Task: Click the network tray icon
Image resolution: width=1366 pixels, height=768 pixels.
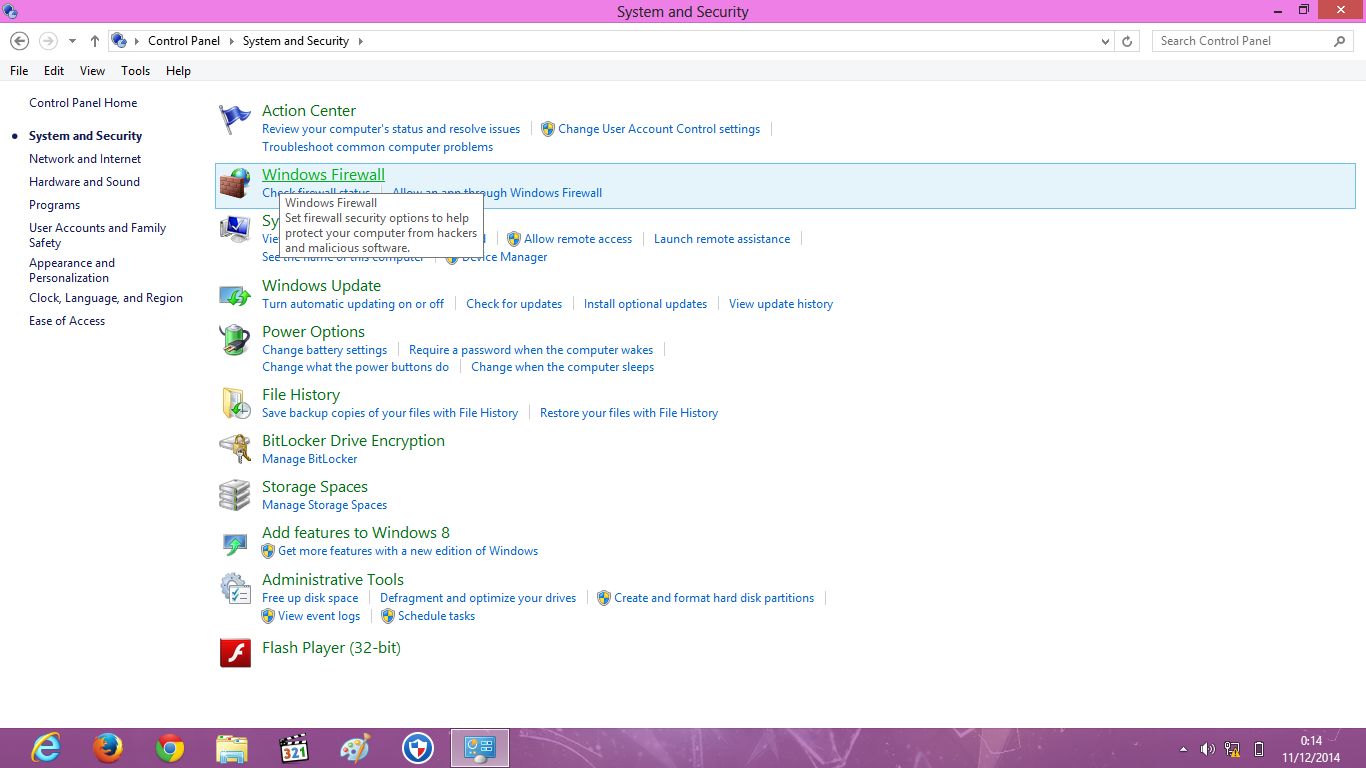Action: pyautogui.click(x=1233, y=749)
